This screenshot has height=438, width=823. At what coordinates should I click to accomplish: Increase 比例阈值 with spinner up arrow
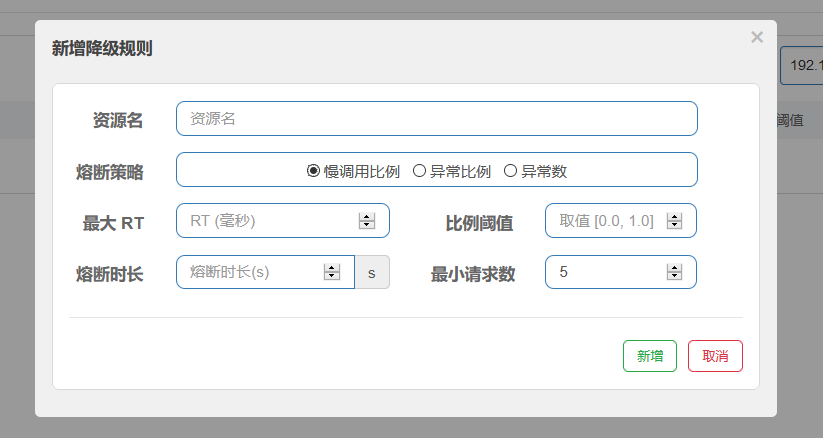(x=675, y=217)
